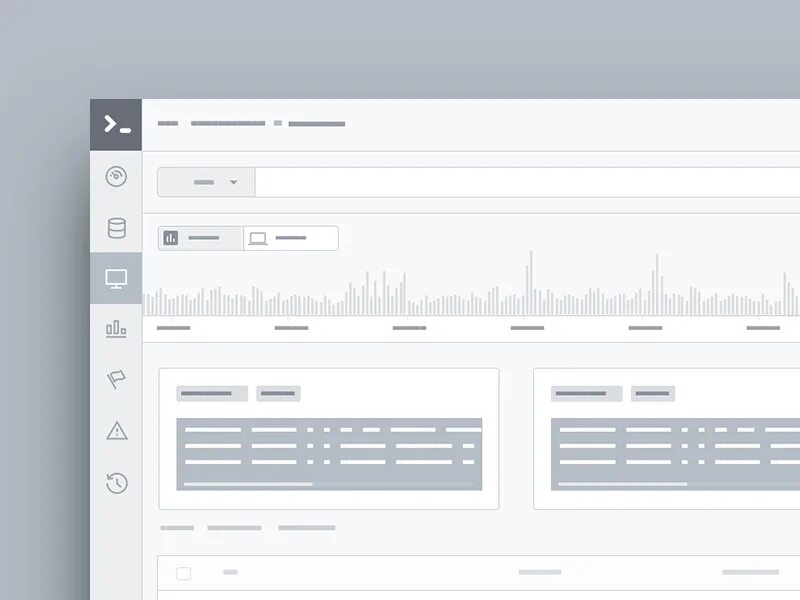Click the second shorter tag in left card
This screenshot has height=600, width=800.
(x=278, y=393)
